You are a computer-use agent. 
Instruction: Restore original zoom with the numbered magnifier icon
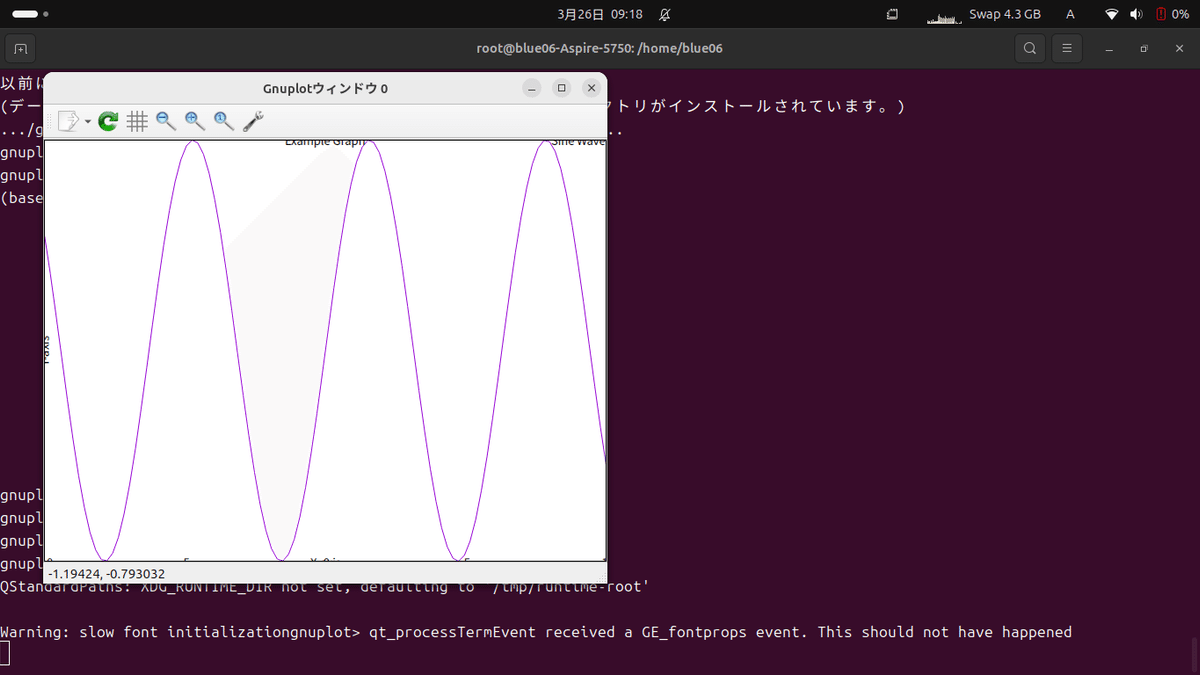(222, 120)
